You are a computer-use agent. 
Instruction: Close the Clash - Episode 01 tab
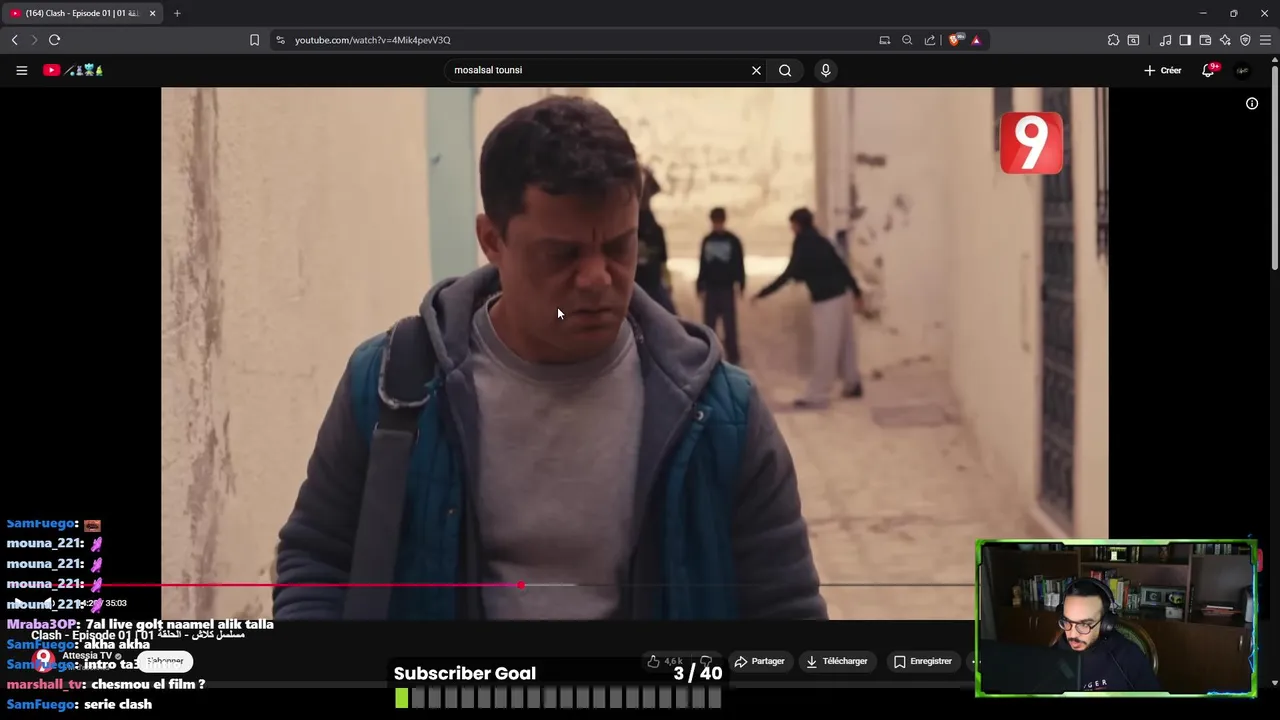click(152, 13)
